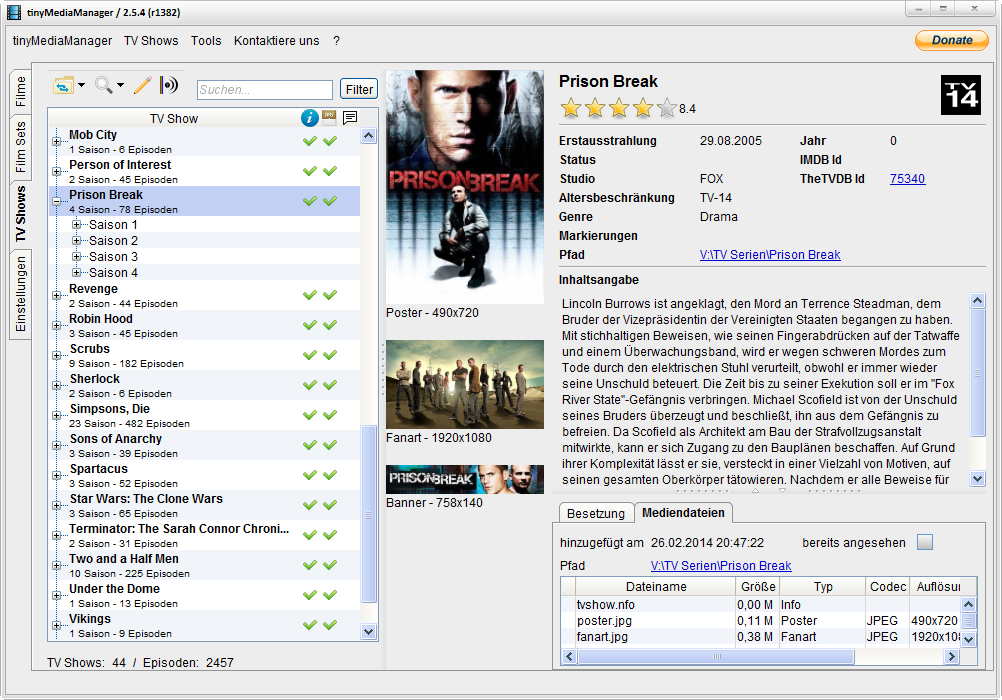The width and height of the screenshot is (1002, 700).
Task: Click the gold star rating for Prison Break
Action: coord(618,108)
